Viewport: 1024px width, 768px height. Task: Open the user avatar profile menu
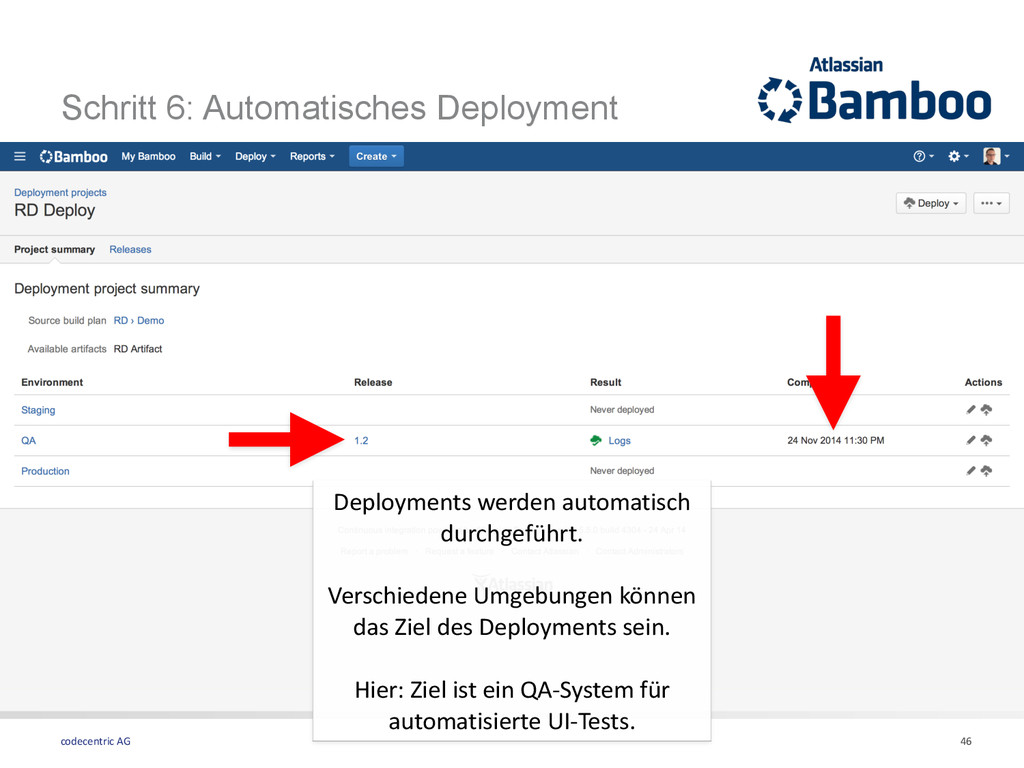[x=996, y=156]
